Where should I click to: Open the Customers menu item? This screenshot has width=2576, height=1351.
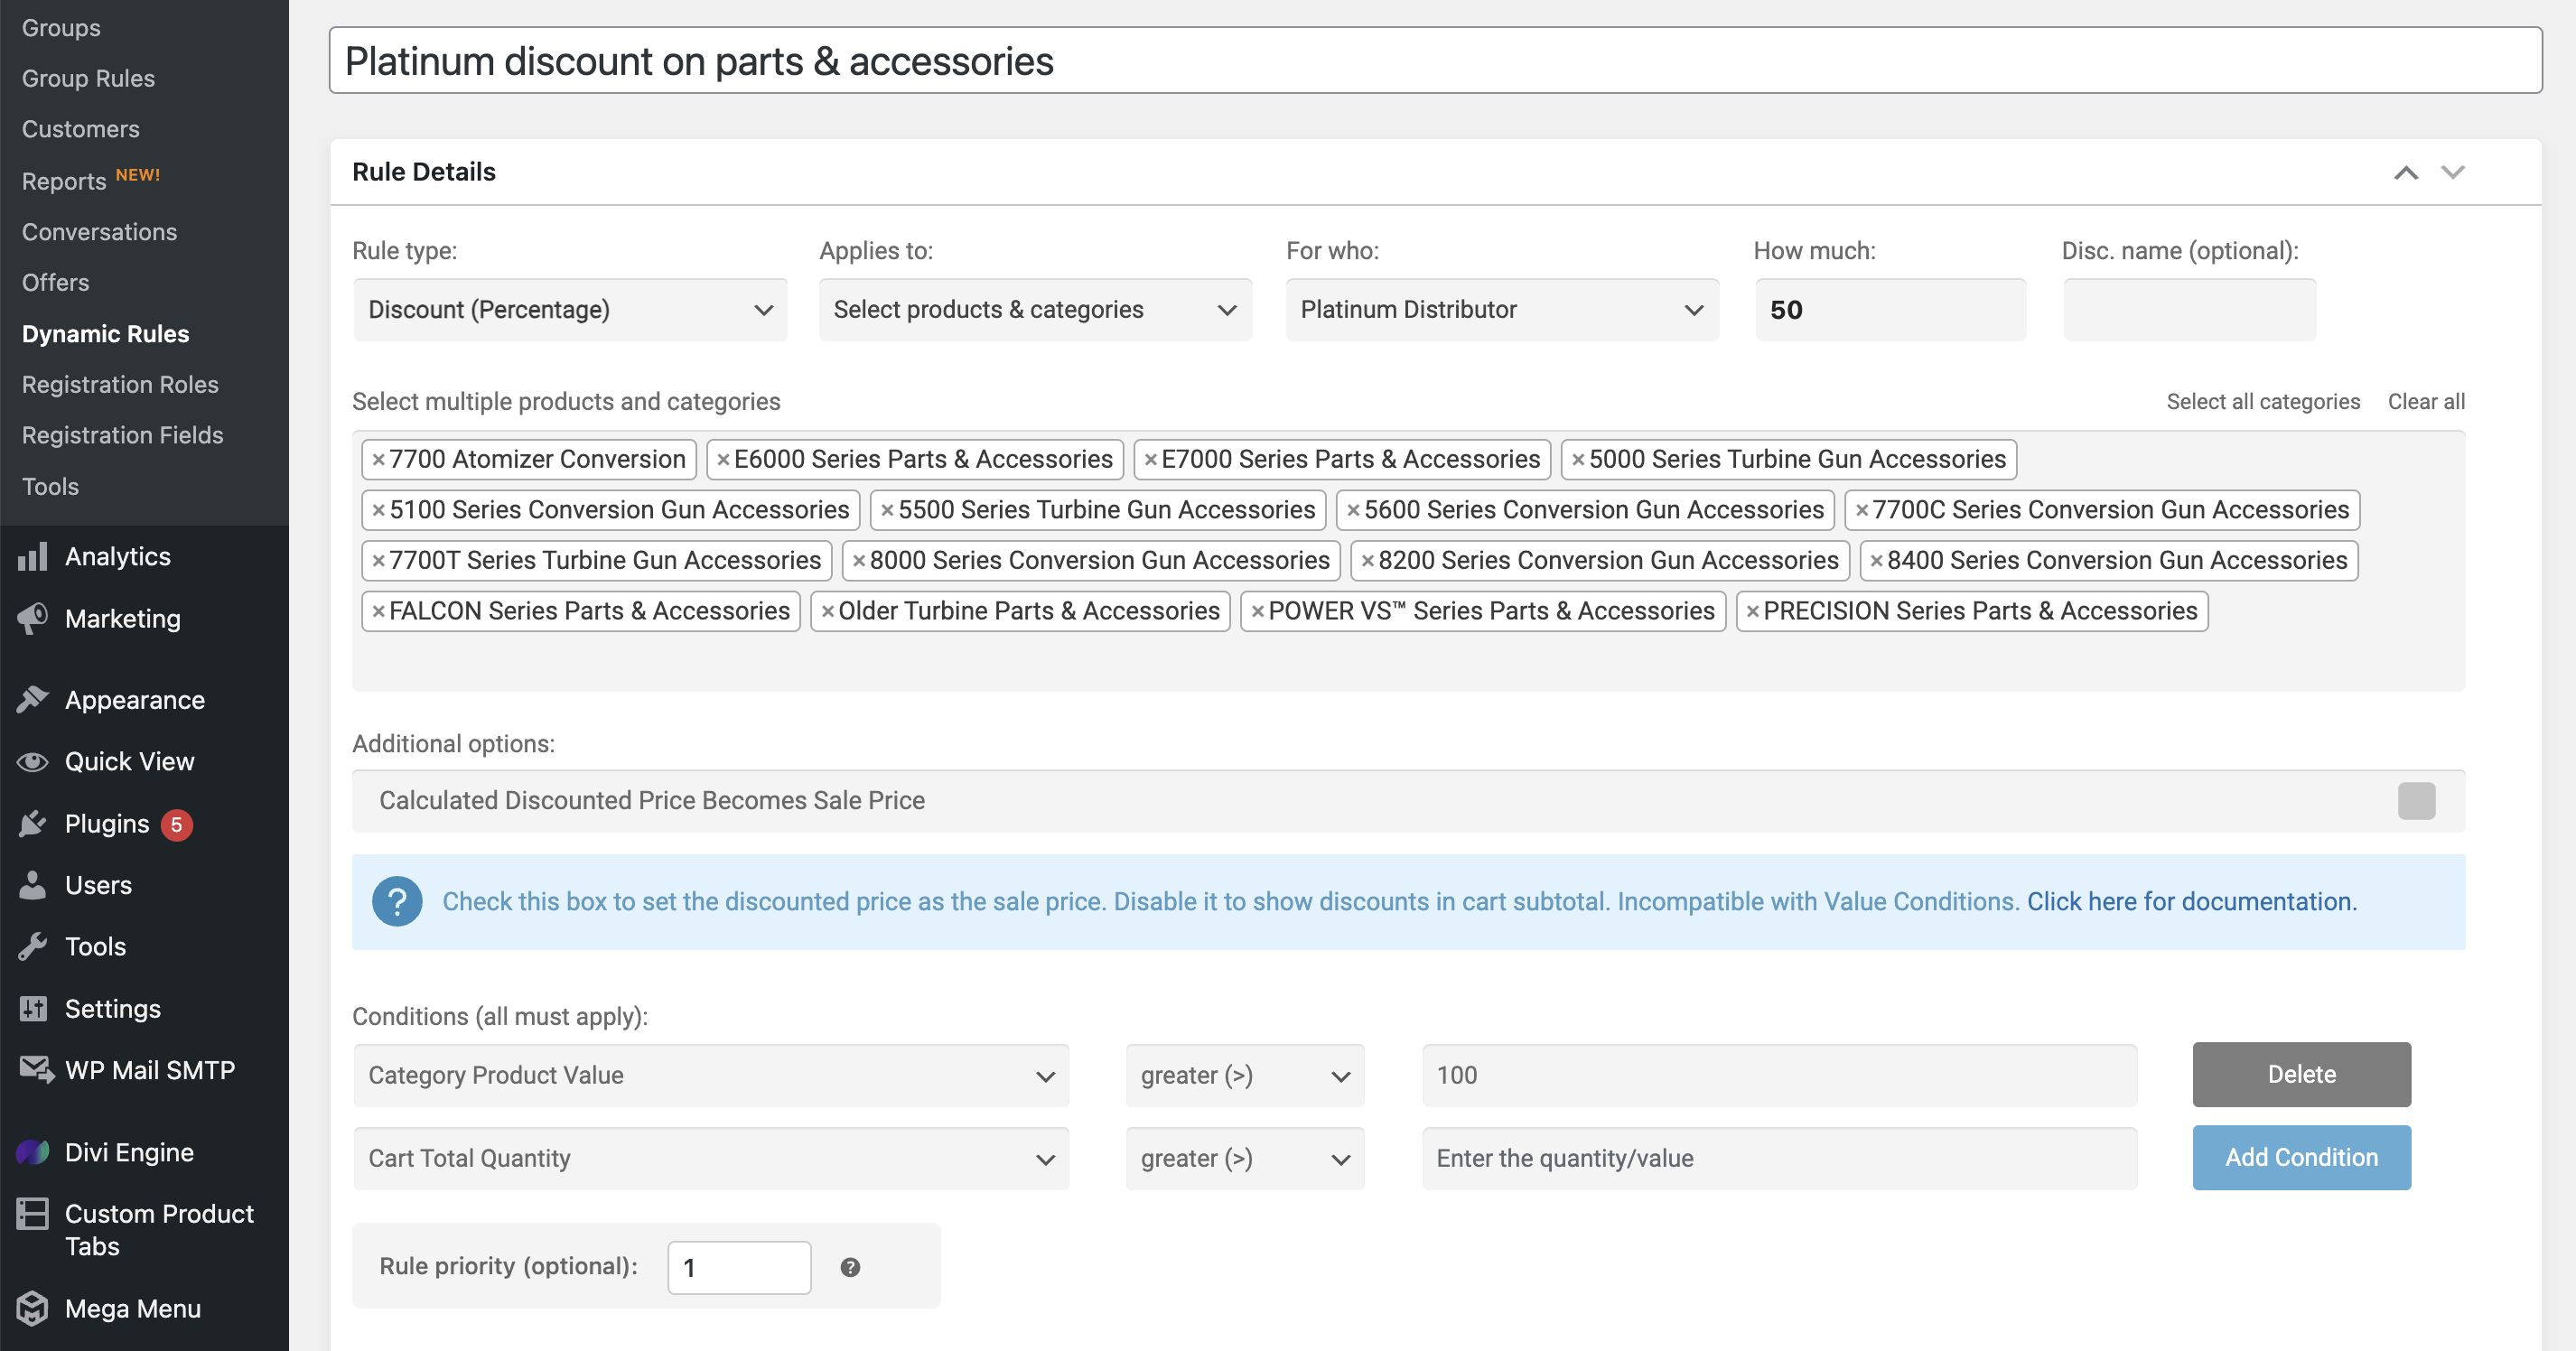click(x=81, y=129)
